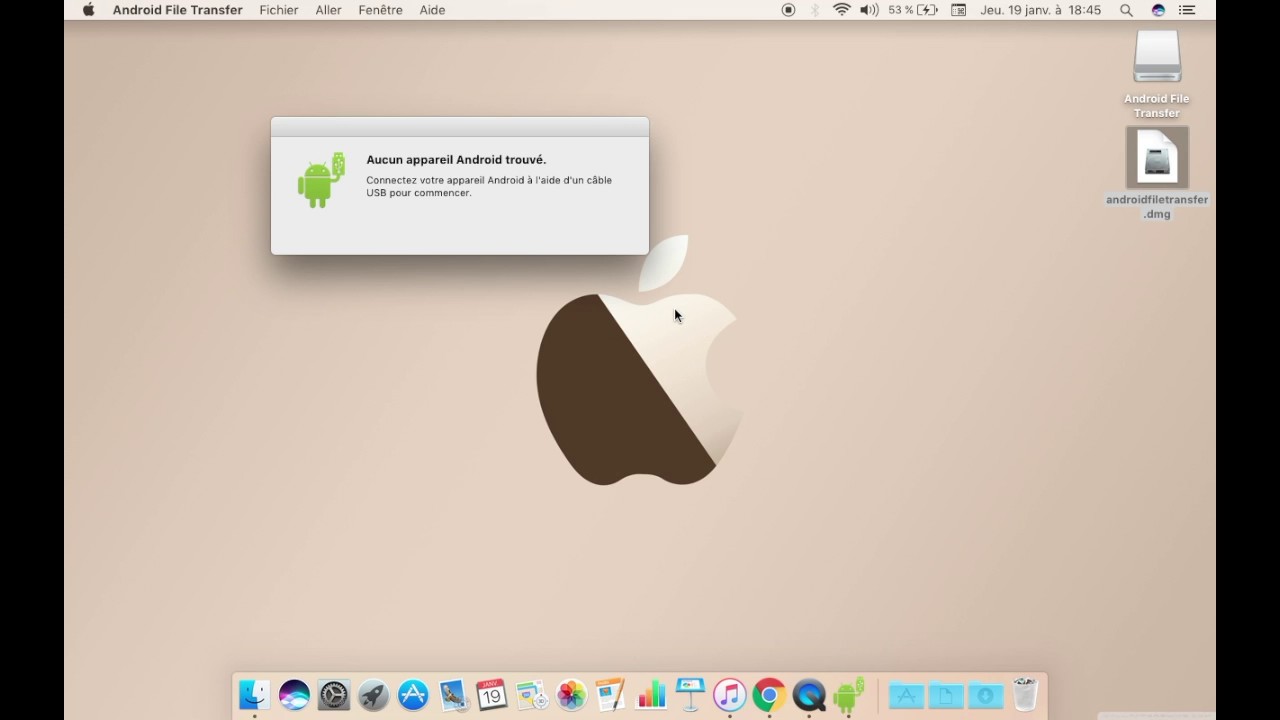Activate Siri in the menu bar

[x=1158, y=10]
